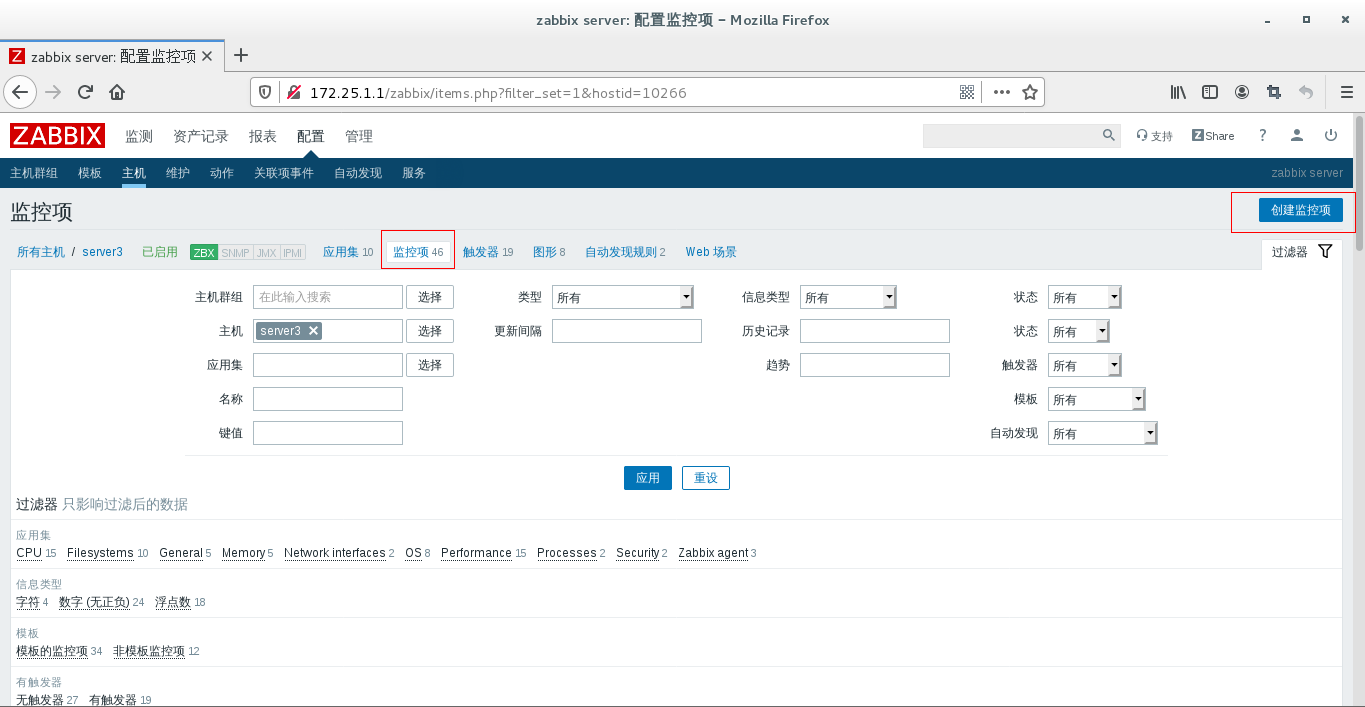Focus the 主机群组 search input

pos(328,297)
